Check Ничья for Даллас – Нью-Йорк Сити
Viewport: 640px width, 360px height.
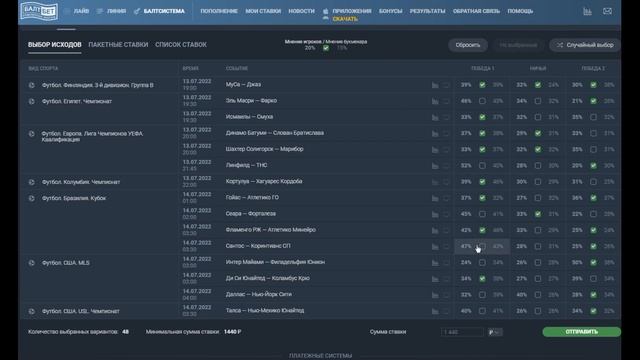538,295
